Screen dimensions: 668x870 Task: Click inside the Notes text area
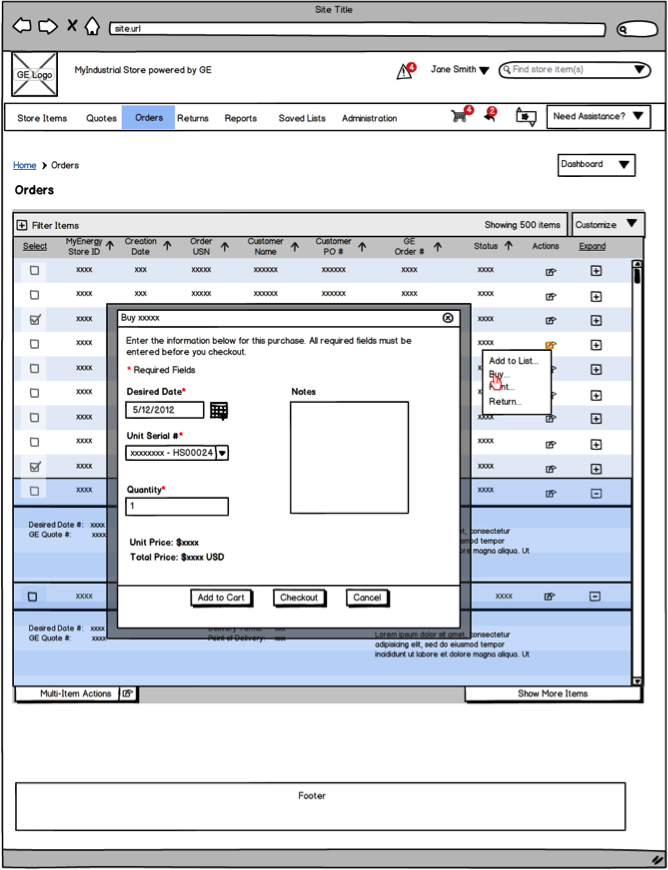(350, 458)
